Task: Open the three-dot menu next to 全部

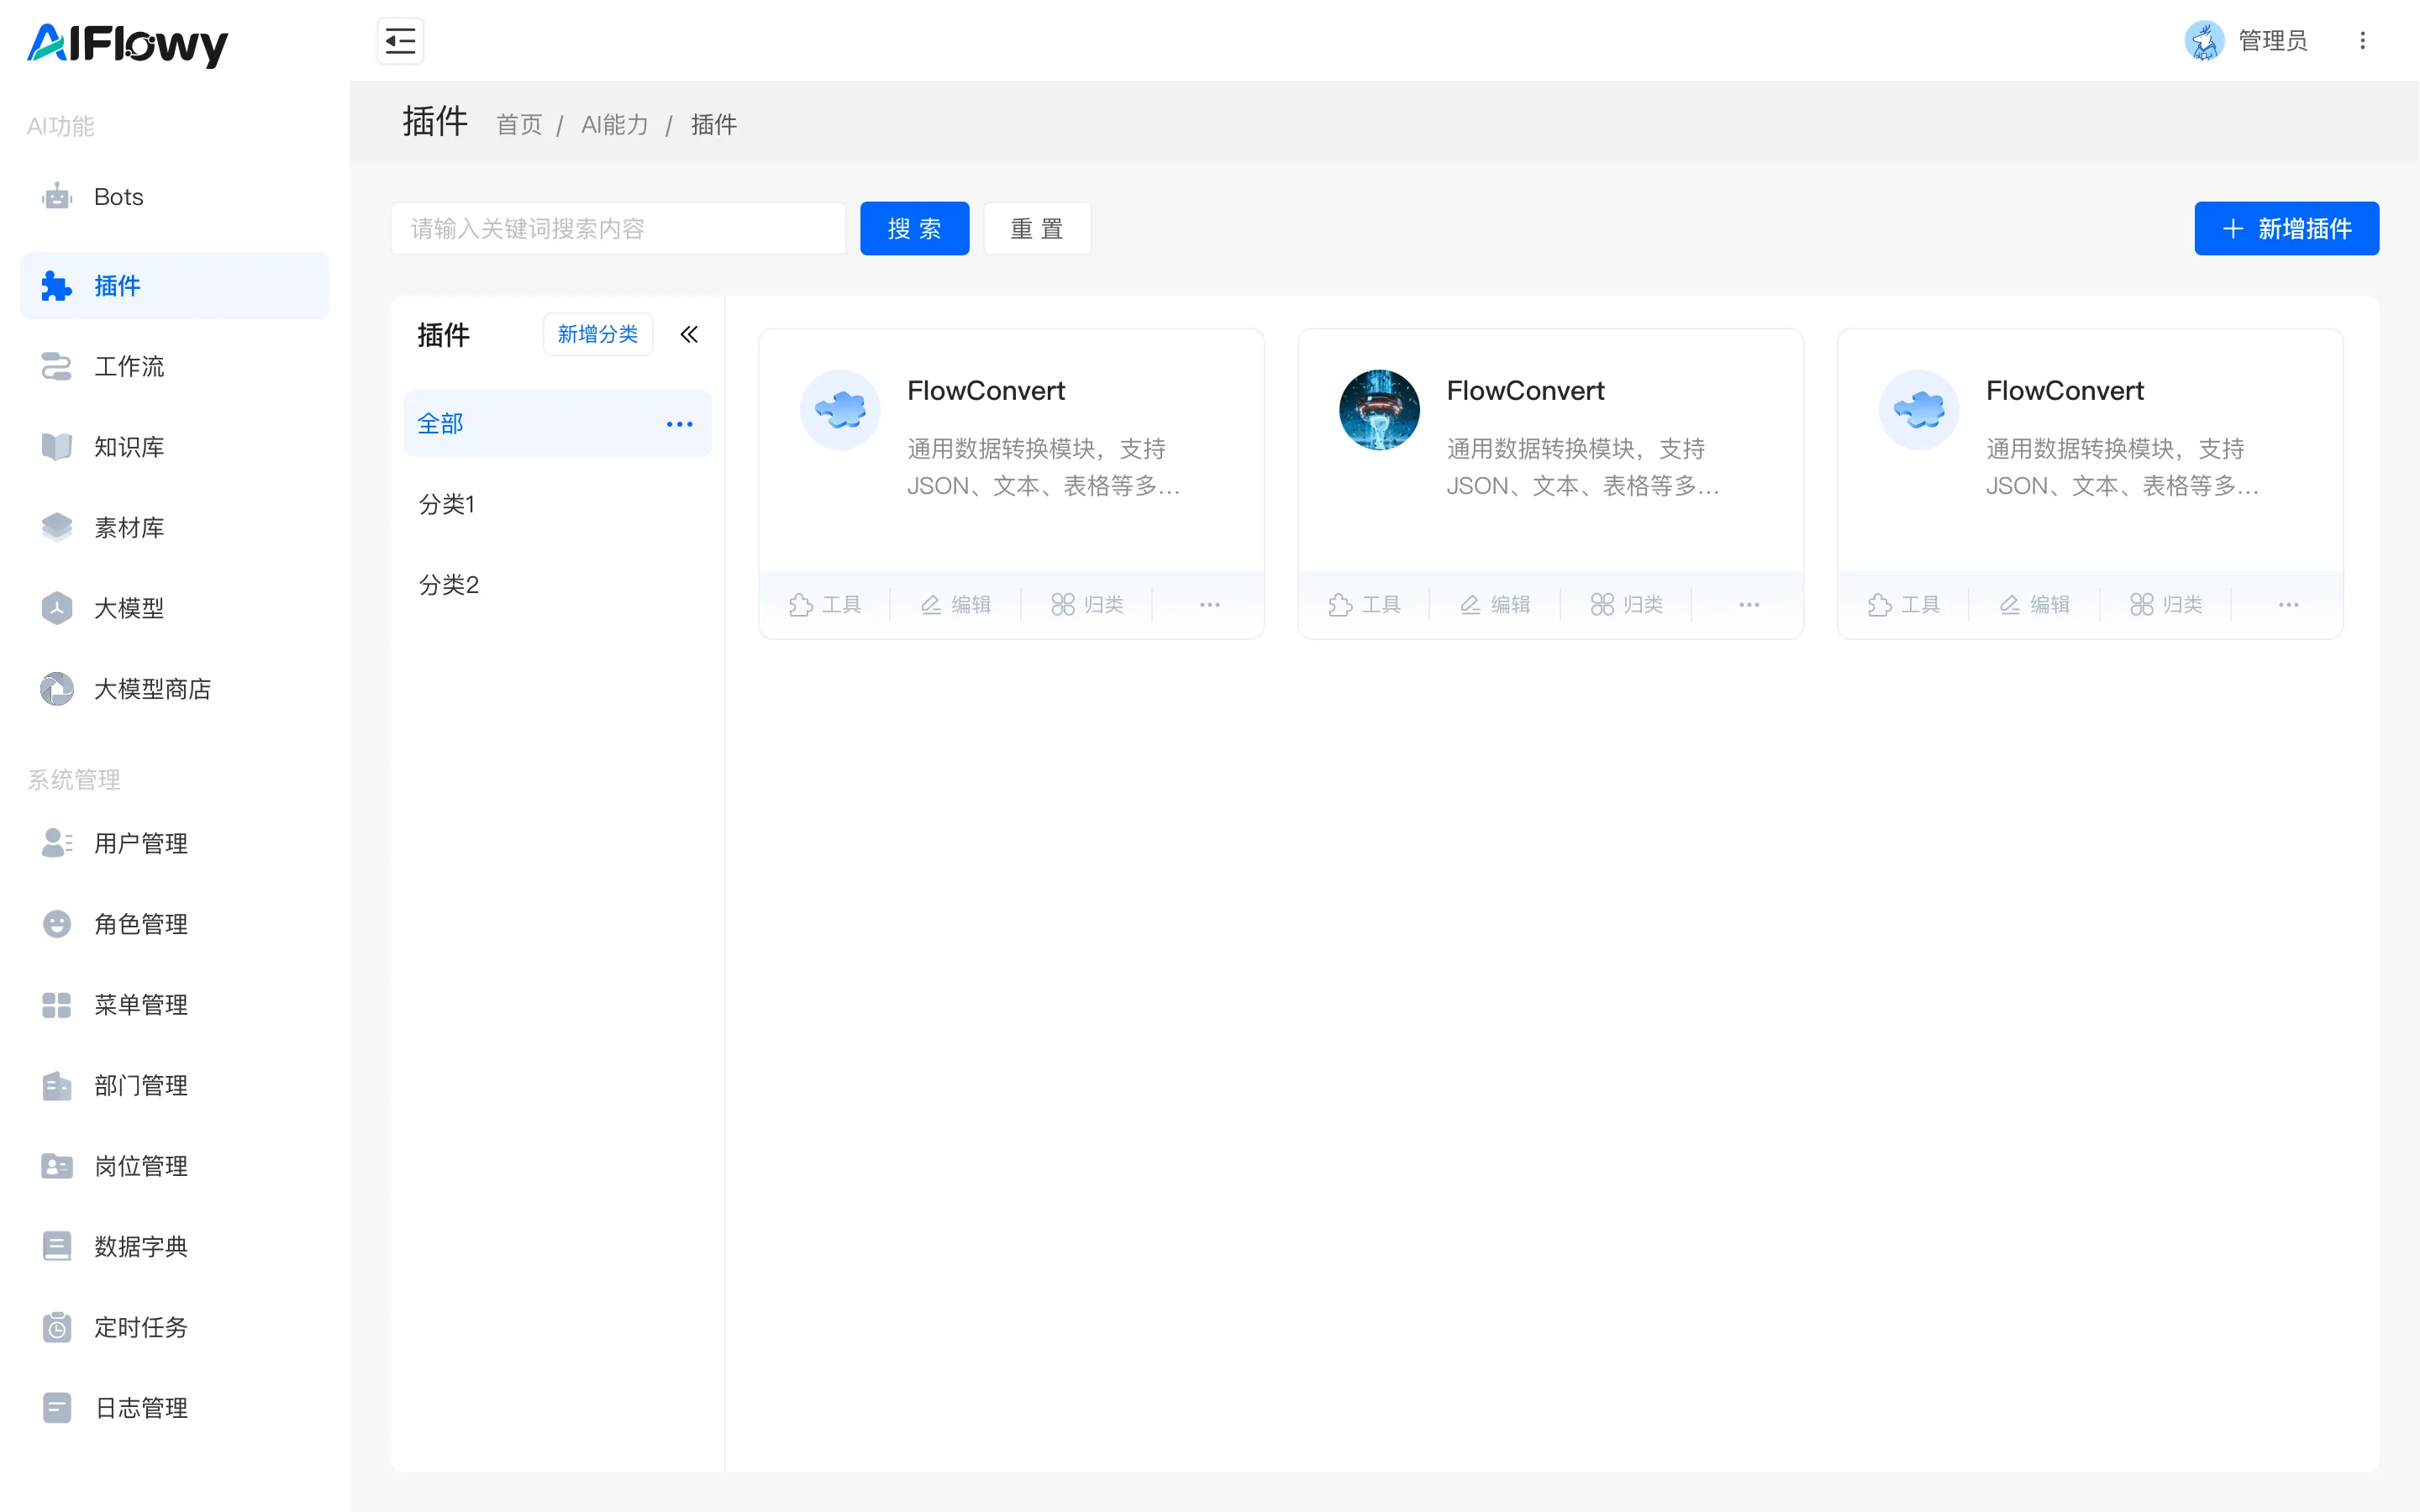Action: 679,424
